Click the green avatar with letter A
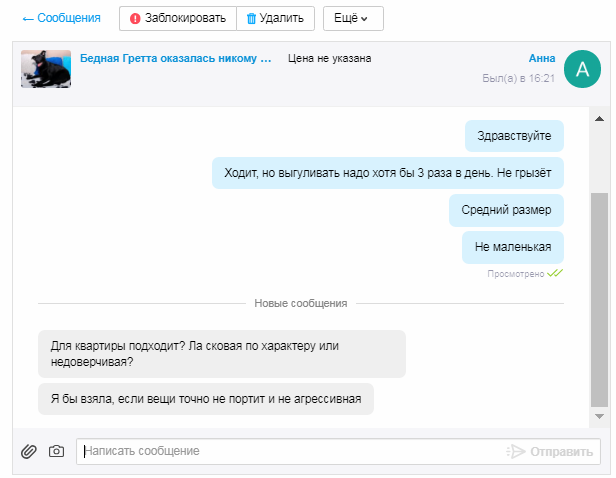Image resolution: width=616 pixels, height=478 pixels. tap(582, 69)
